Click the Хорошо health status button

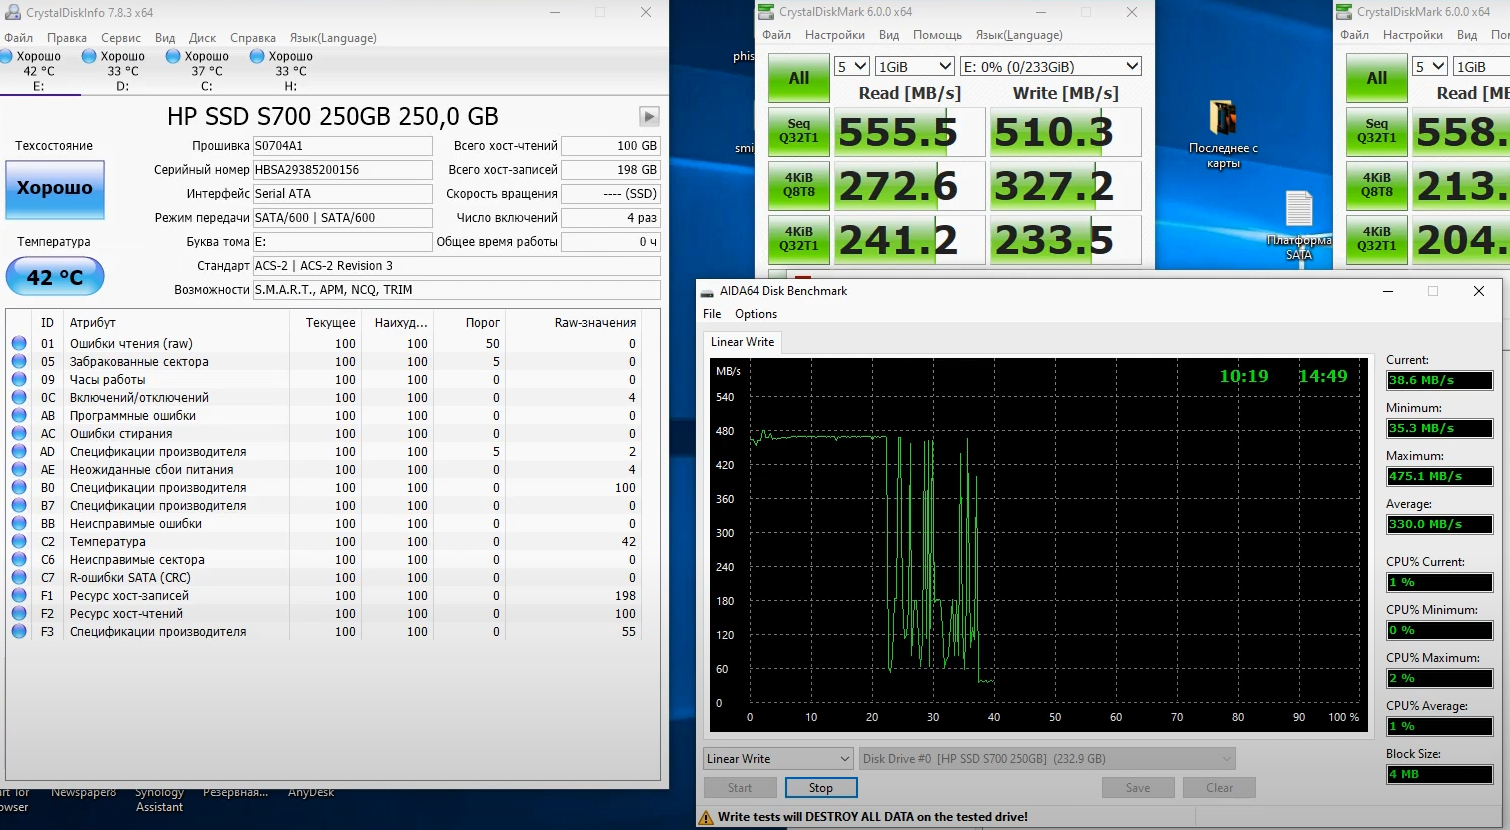(x=55, y=188)
